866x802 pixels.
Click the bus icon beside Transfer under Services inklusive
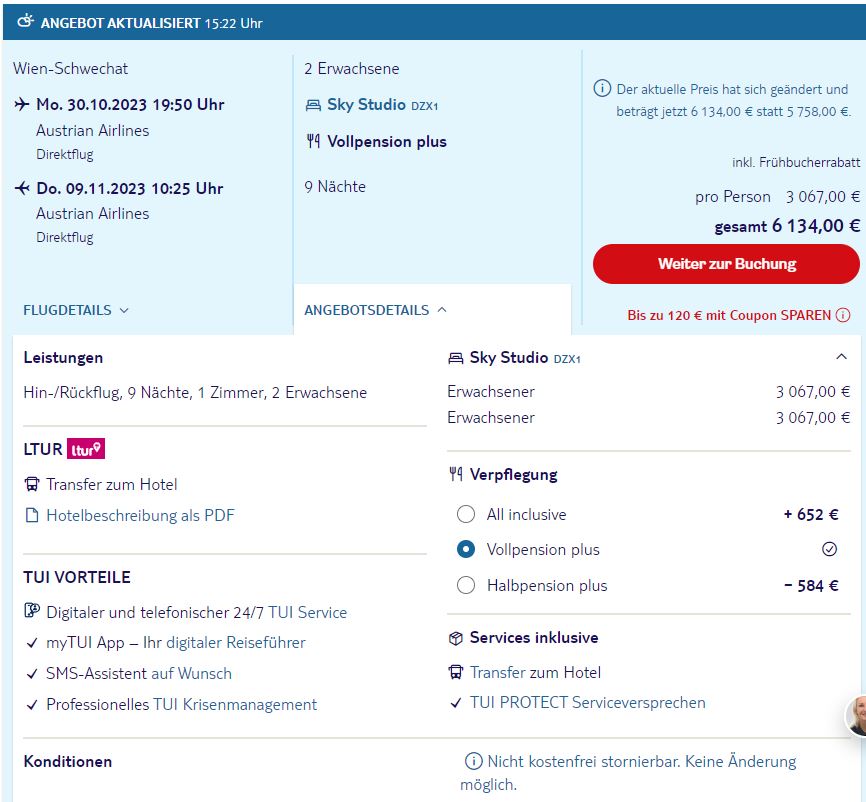456,673
